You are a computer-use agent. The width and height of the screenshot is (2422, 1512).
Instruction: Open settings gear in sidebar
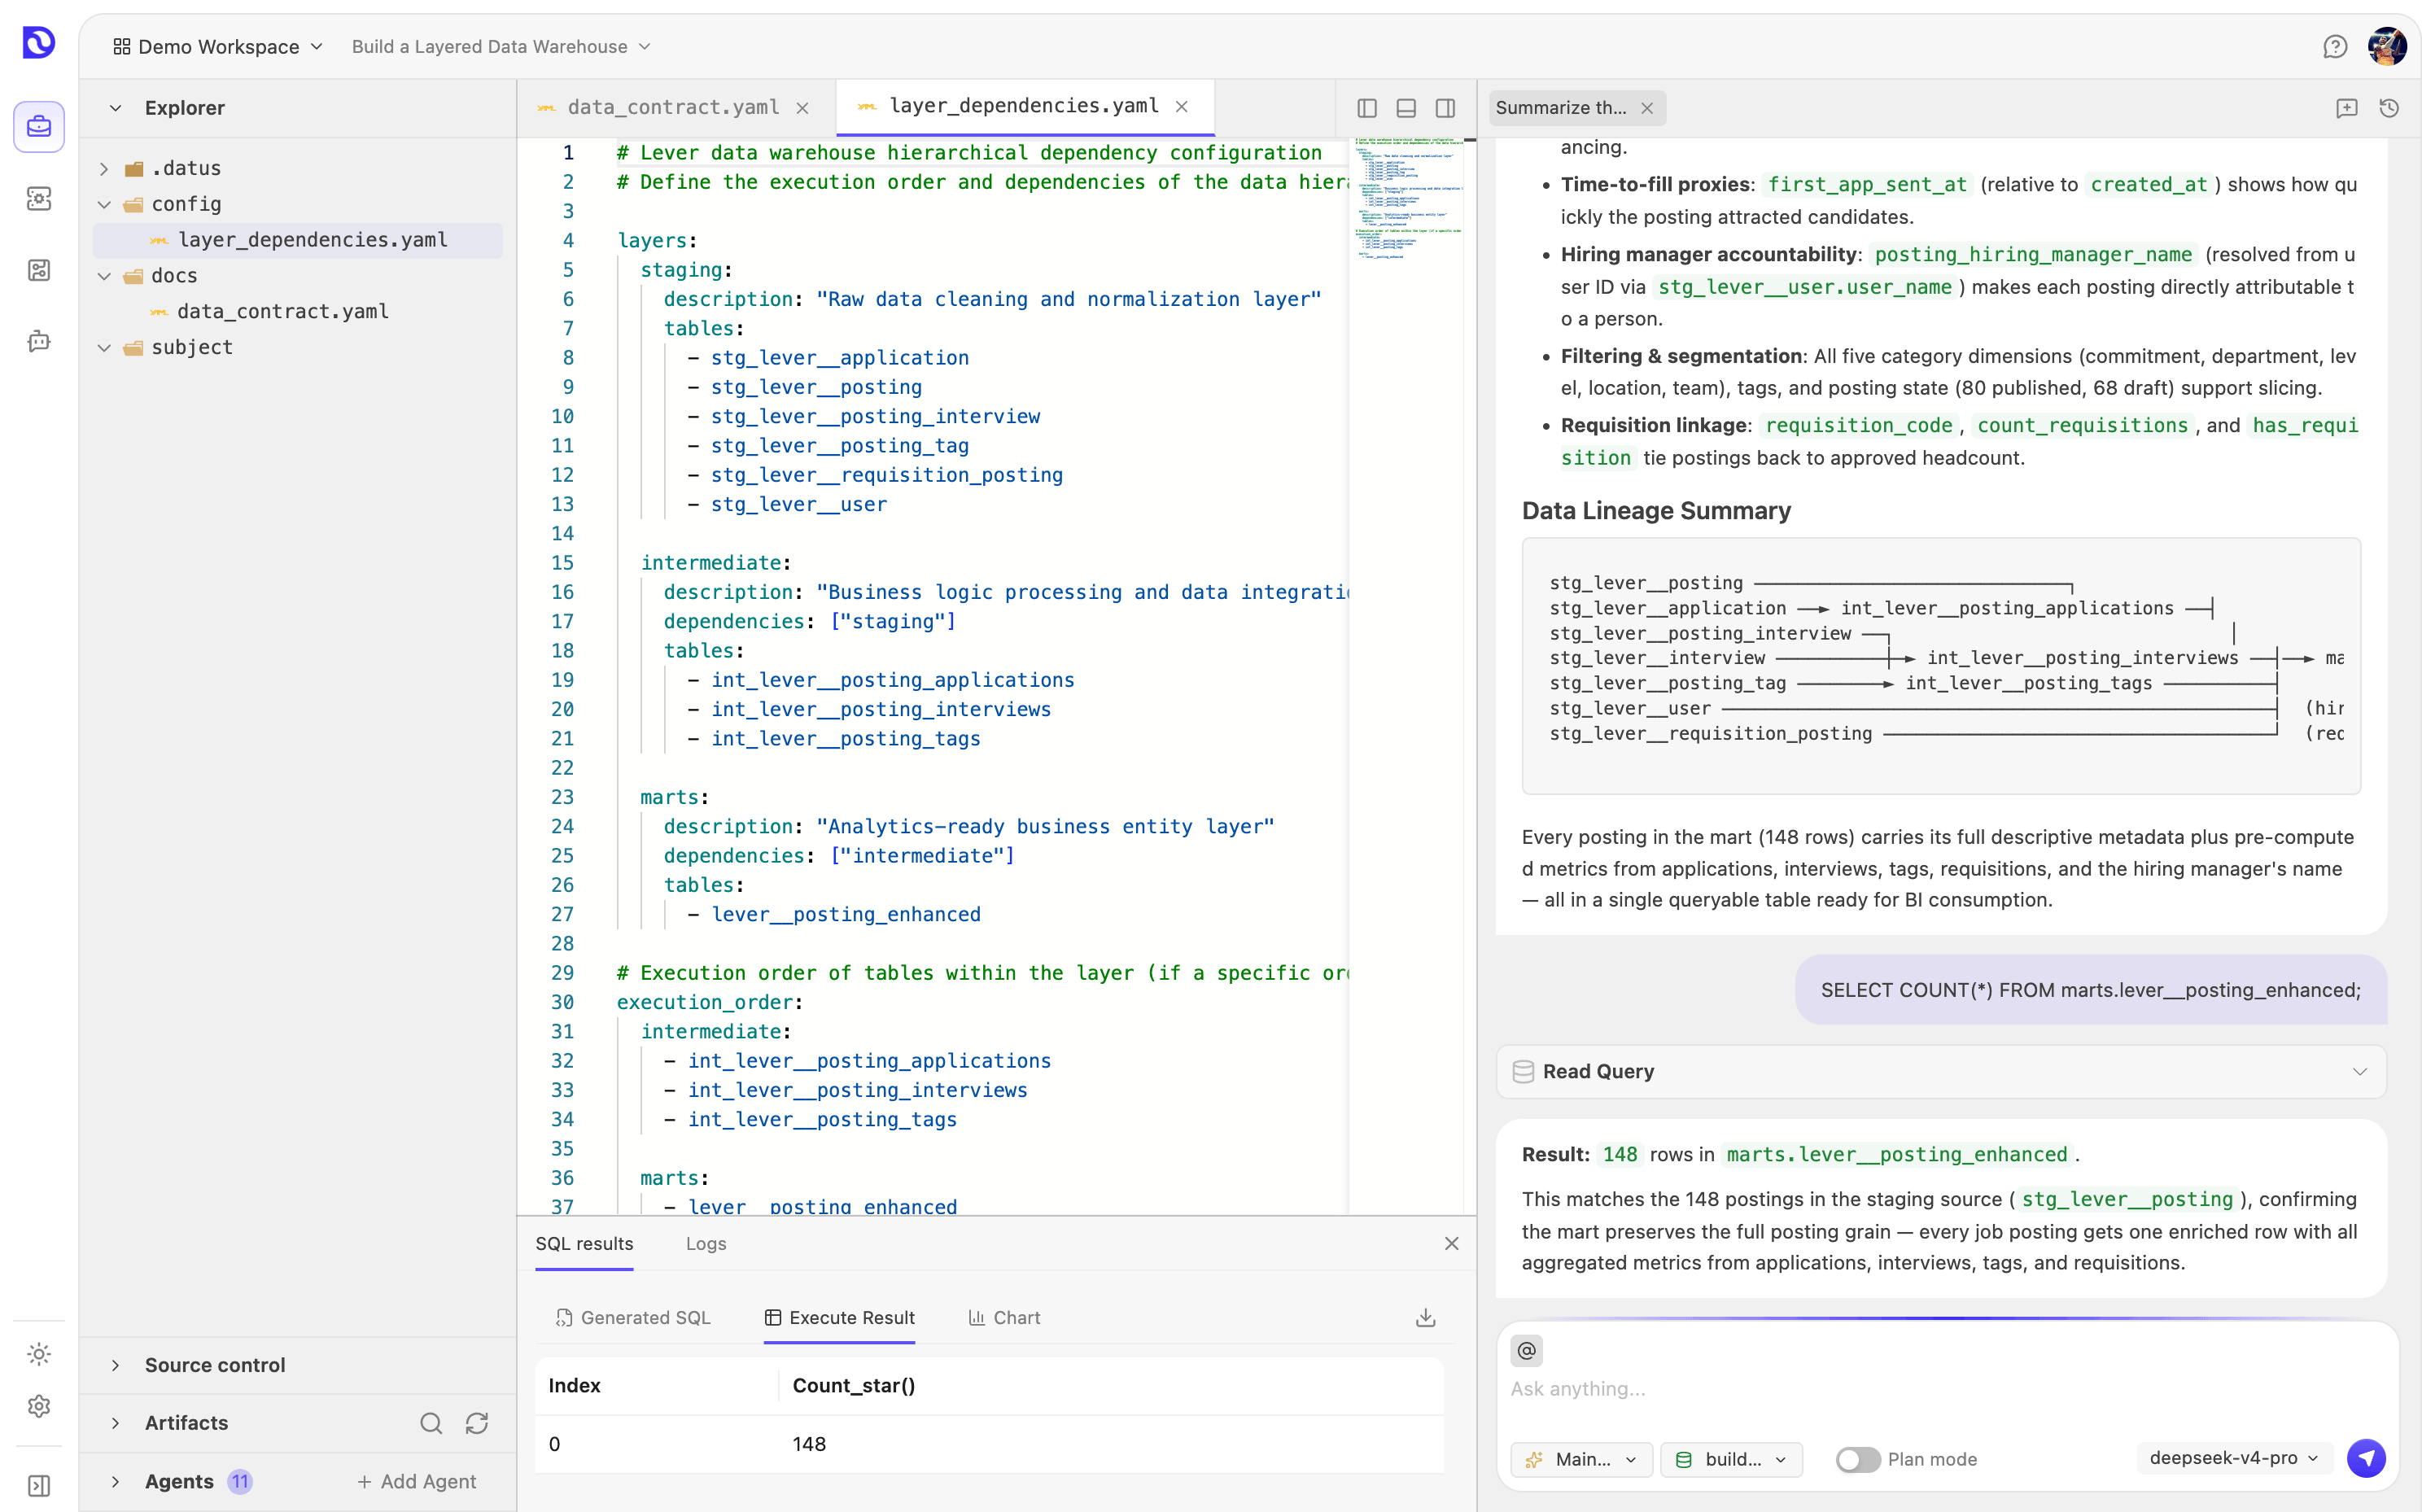point(39,1406)
